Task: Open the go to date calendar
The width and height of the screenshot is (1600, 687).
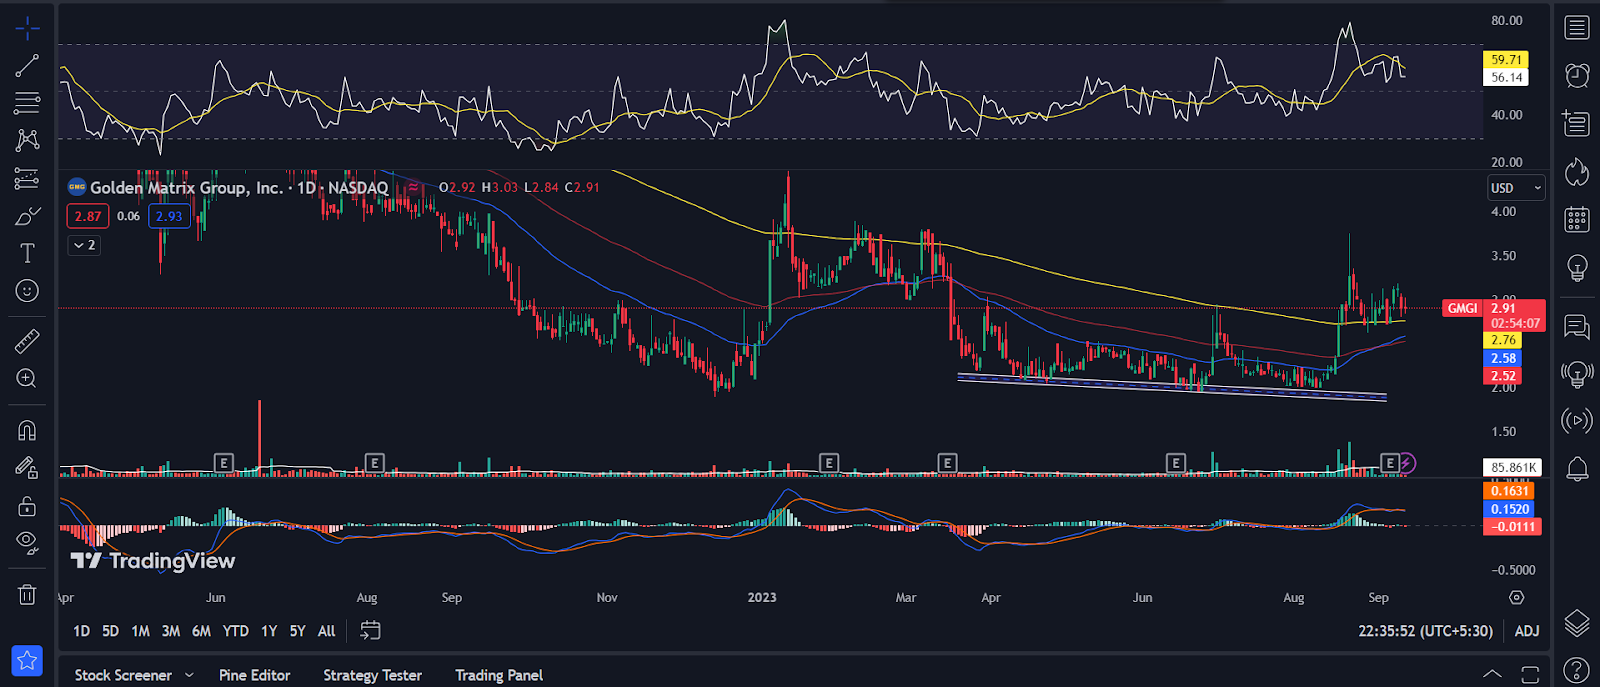Action: coord(370,630)
